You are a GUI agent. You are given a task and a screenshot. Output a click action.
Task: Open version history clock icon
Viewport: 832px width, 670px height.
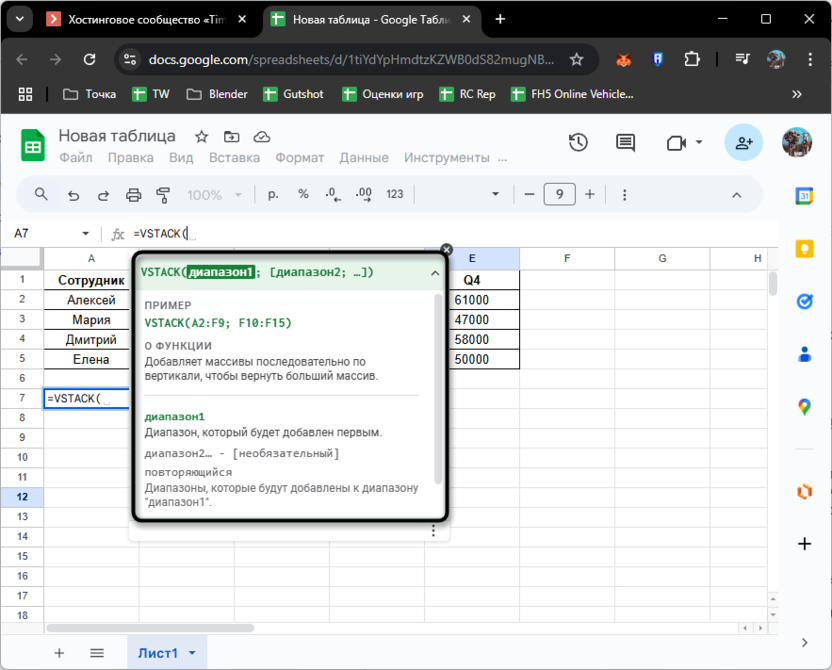tap(578, 143)
